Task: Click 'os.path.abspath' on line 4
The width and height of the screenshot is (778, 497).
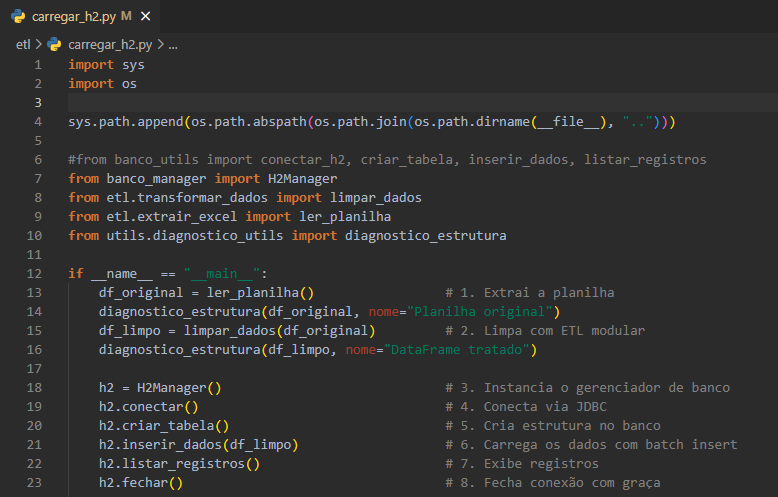Action: click(249, 122)
